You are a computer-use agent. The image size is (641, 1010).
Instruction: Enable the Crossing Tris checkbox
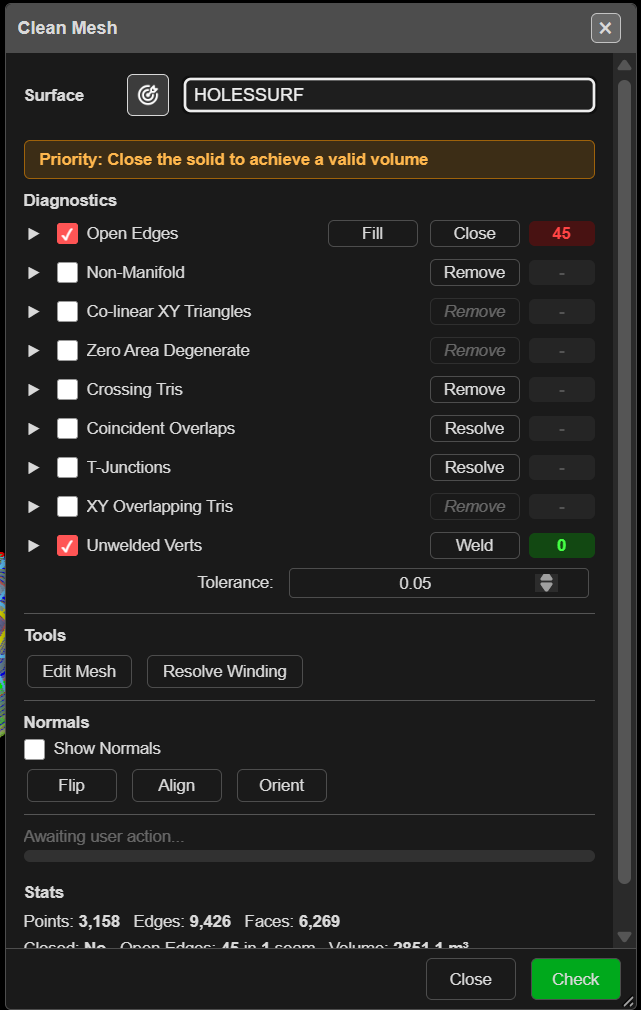(x=68, y=390)
